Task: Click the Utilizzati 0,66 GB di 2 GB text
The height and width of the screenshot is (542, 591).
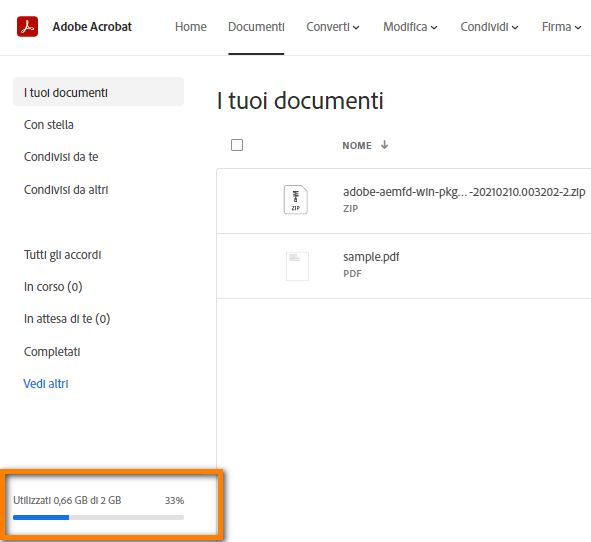Action: (67, 500)
